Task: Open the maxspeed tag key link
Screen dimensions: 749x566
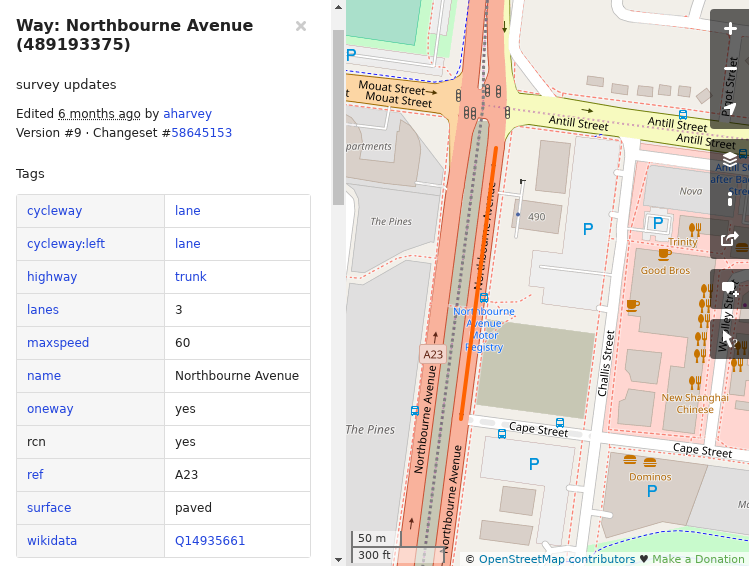Action: 58,343
